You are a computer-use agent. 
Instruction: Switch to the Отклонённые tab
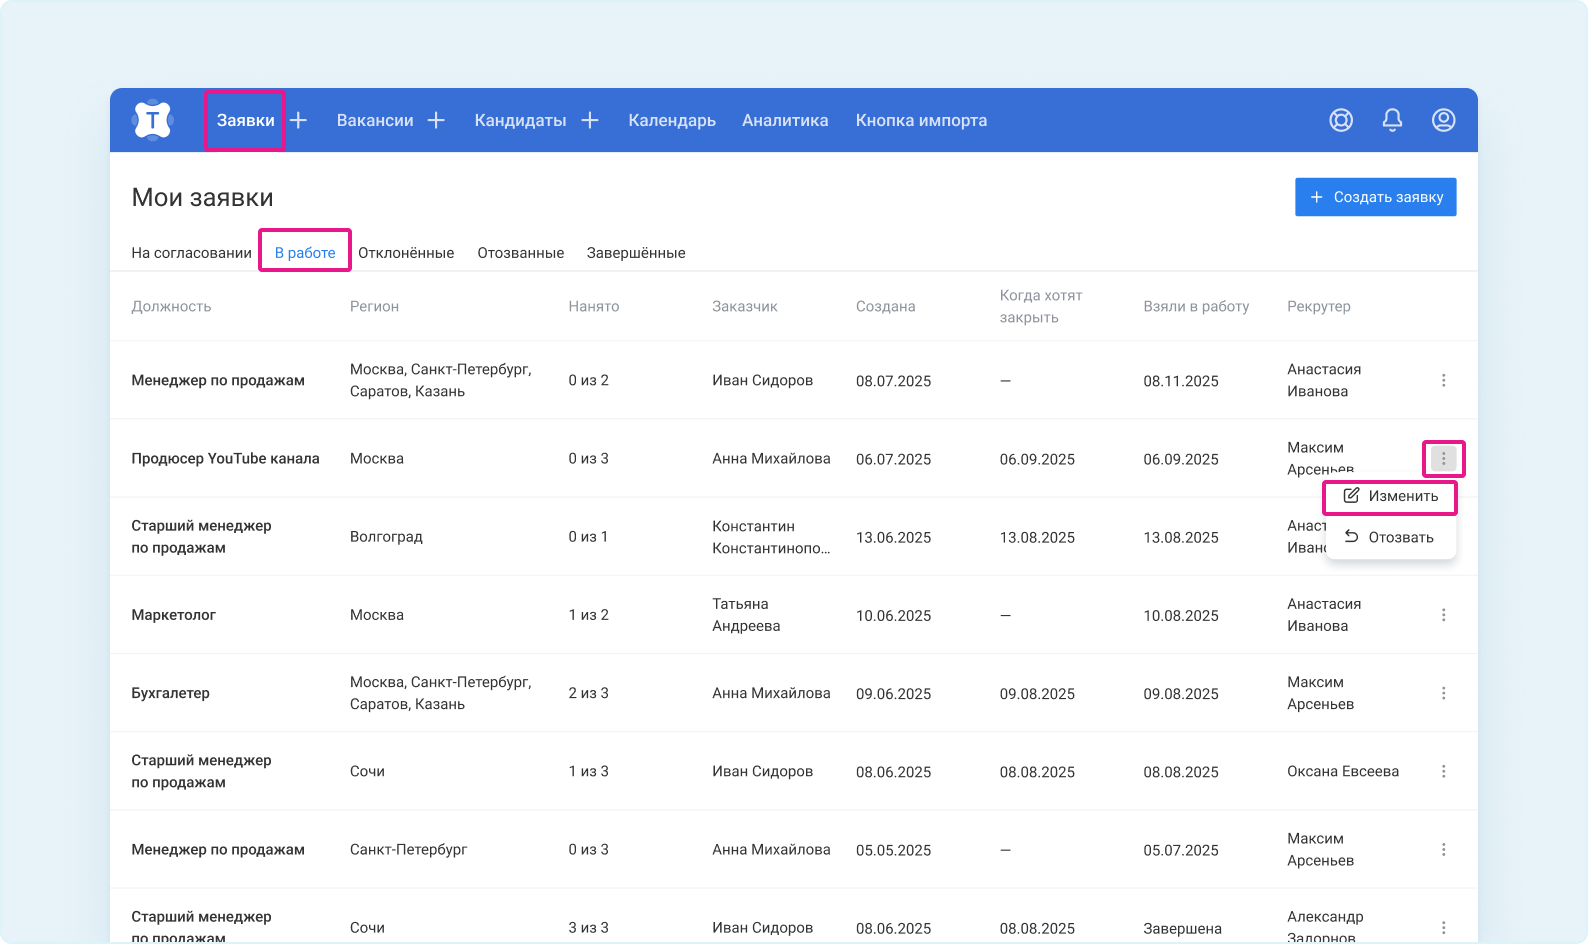click(x=406, y=253)
